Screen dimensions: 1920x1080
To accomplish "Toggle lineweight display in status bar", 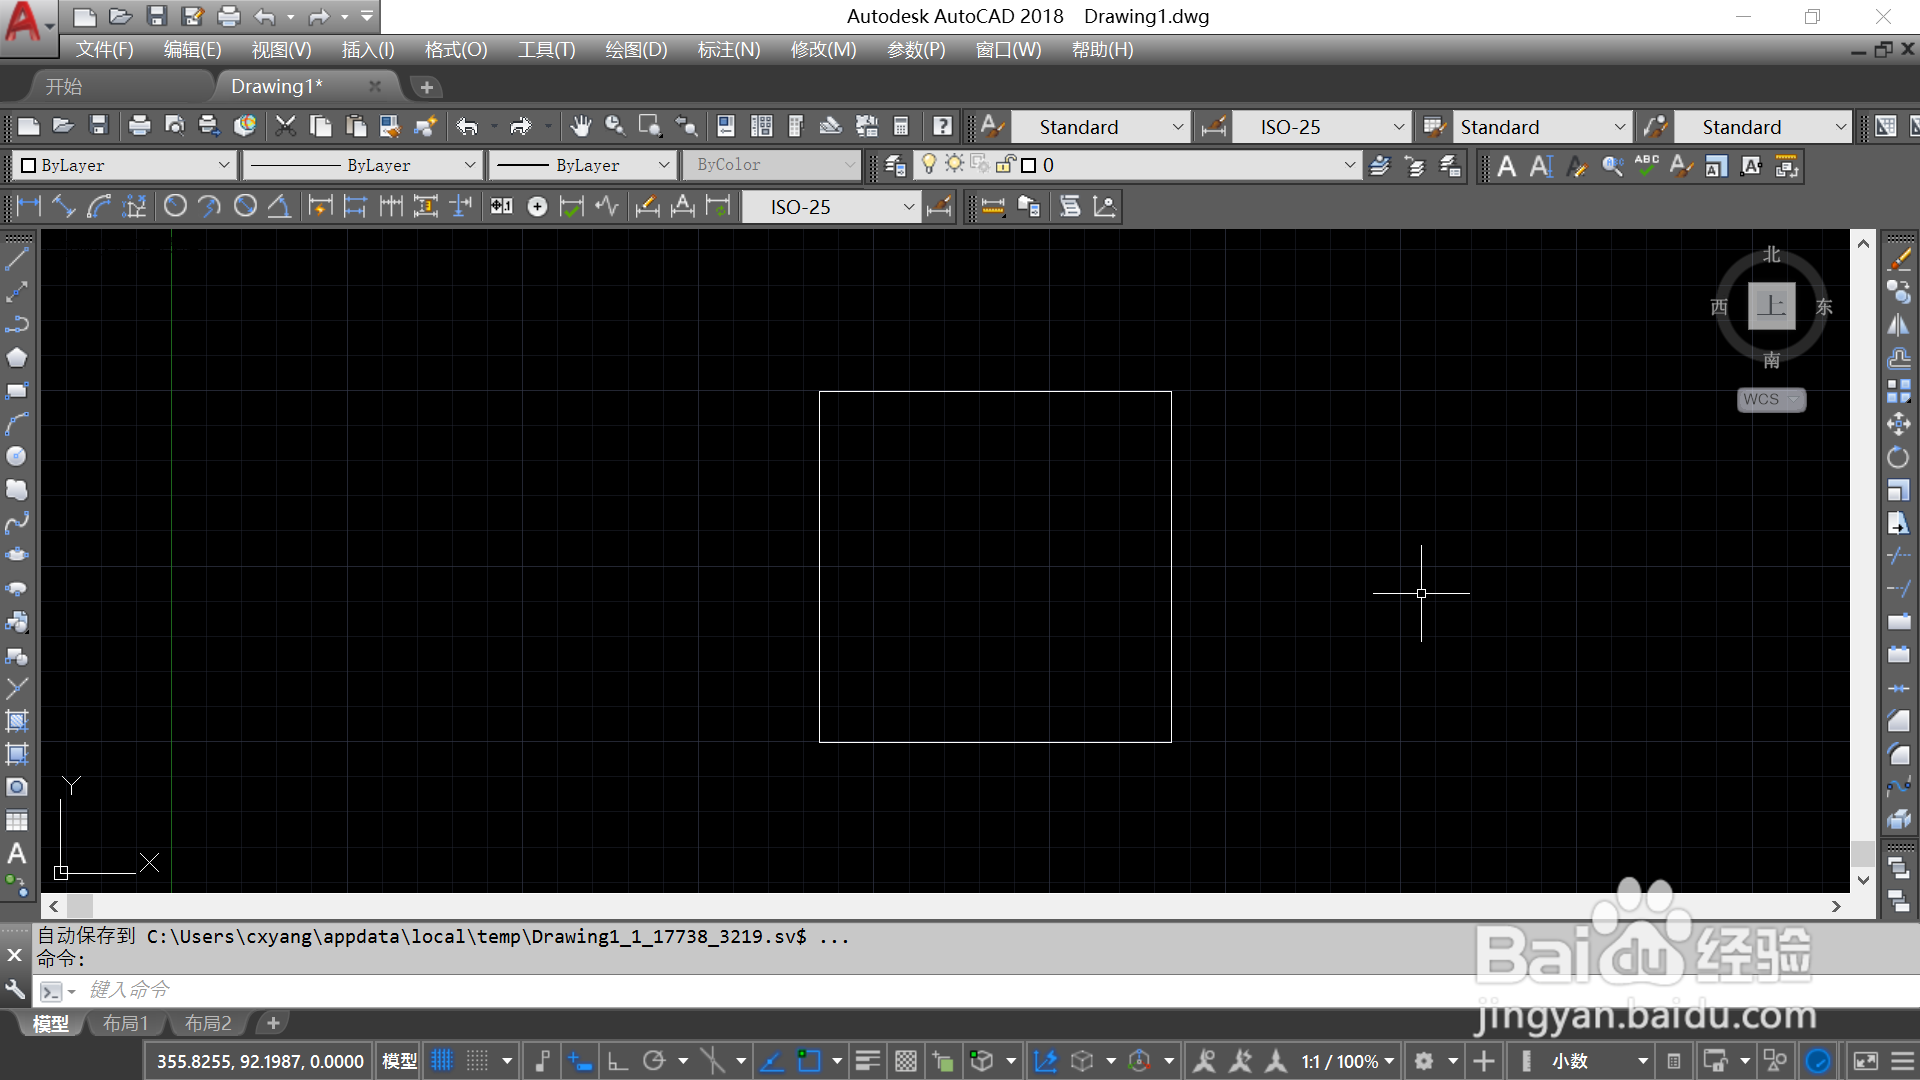I will pyautogui.click(x=867, y=1061).
